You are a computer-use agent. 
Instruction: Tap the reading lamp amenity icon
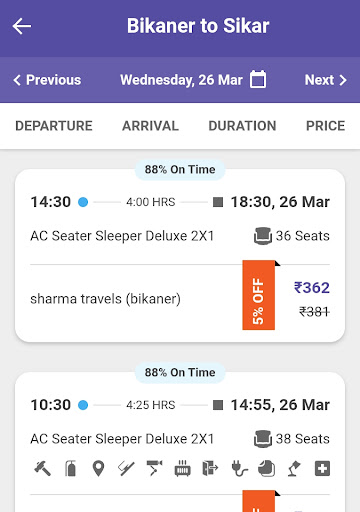(294, 468)
